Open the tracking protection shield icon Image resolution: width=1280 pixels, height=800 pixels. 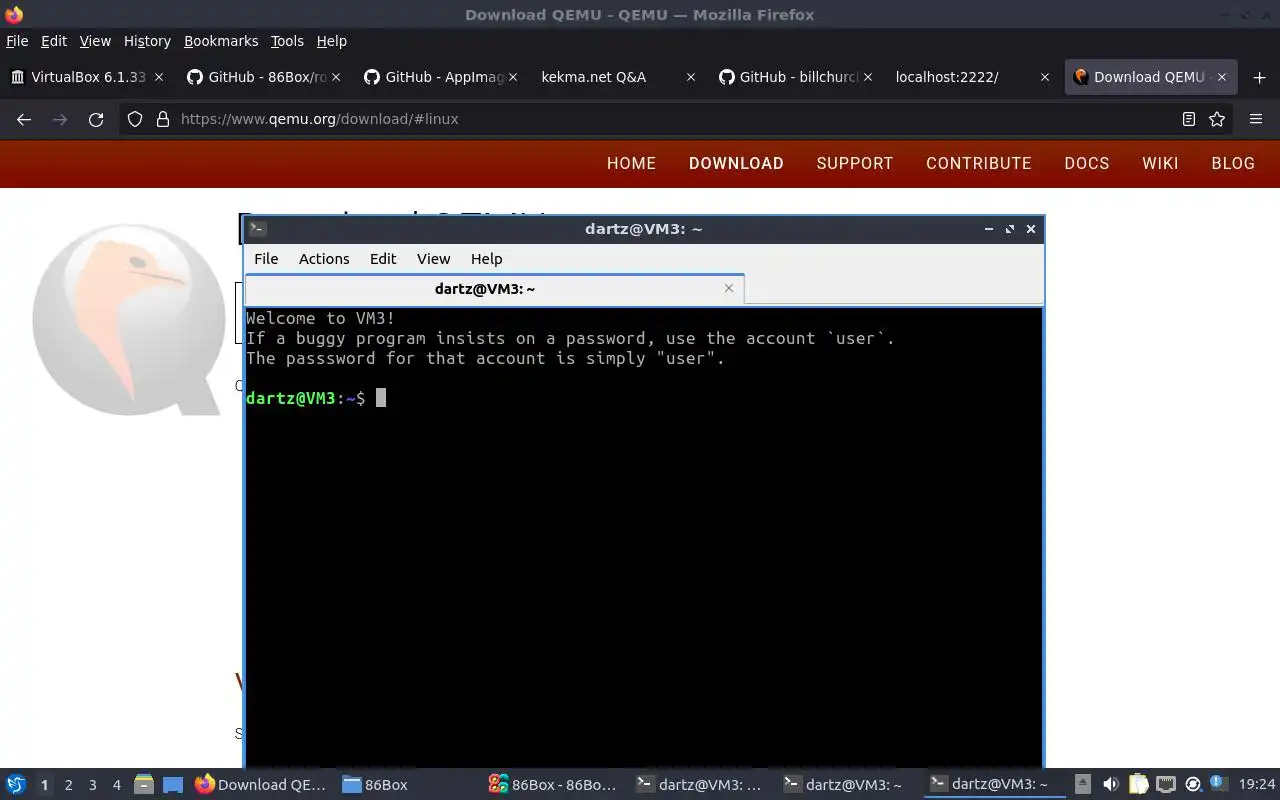(x=135, y=119)
